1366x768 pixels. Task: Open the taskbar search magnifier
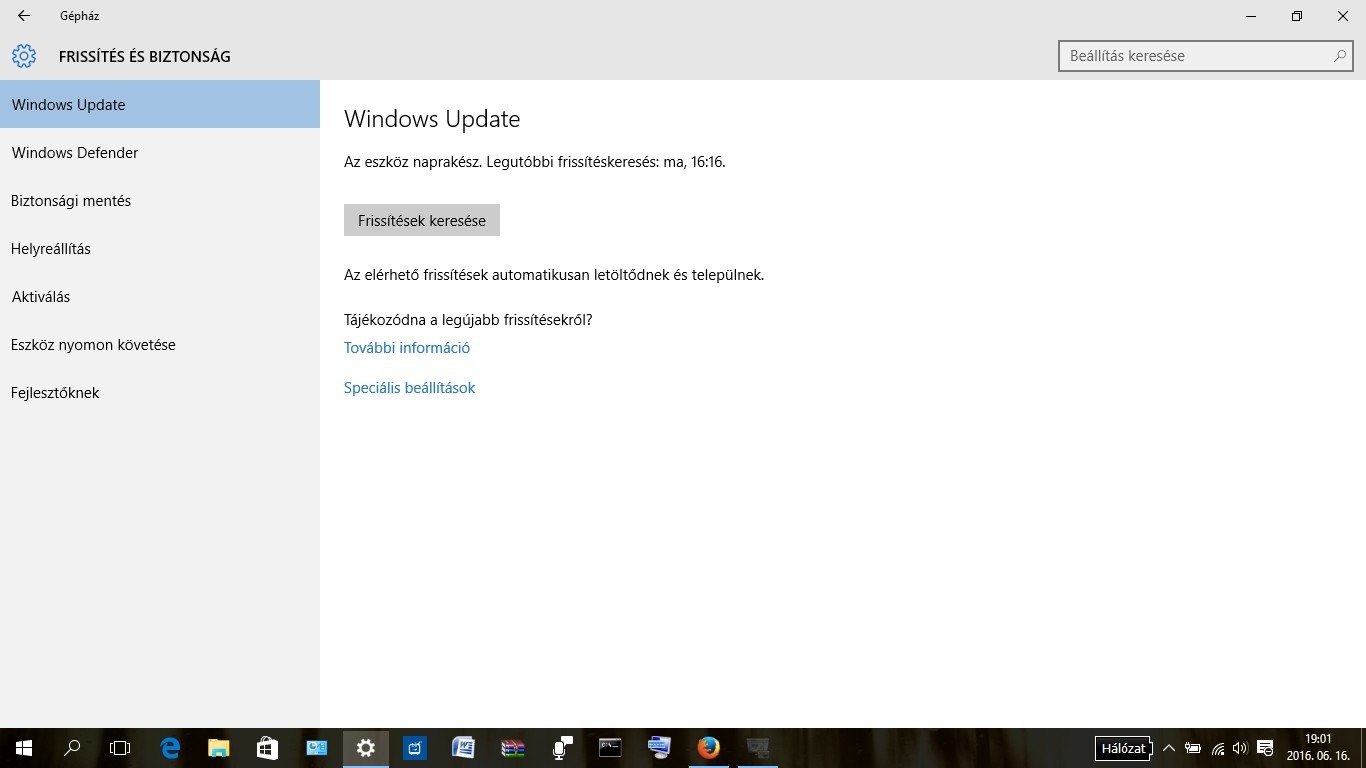tap(72, 748)
